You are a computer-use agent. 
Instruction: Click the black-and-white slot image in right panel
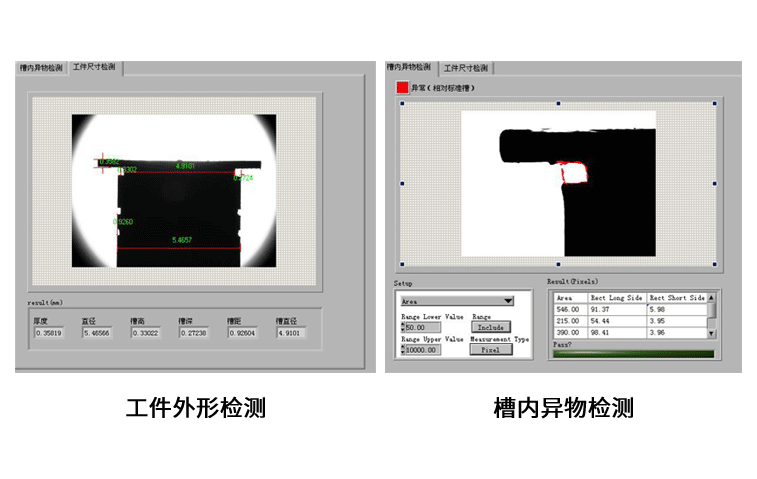[558, 183]
